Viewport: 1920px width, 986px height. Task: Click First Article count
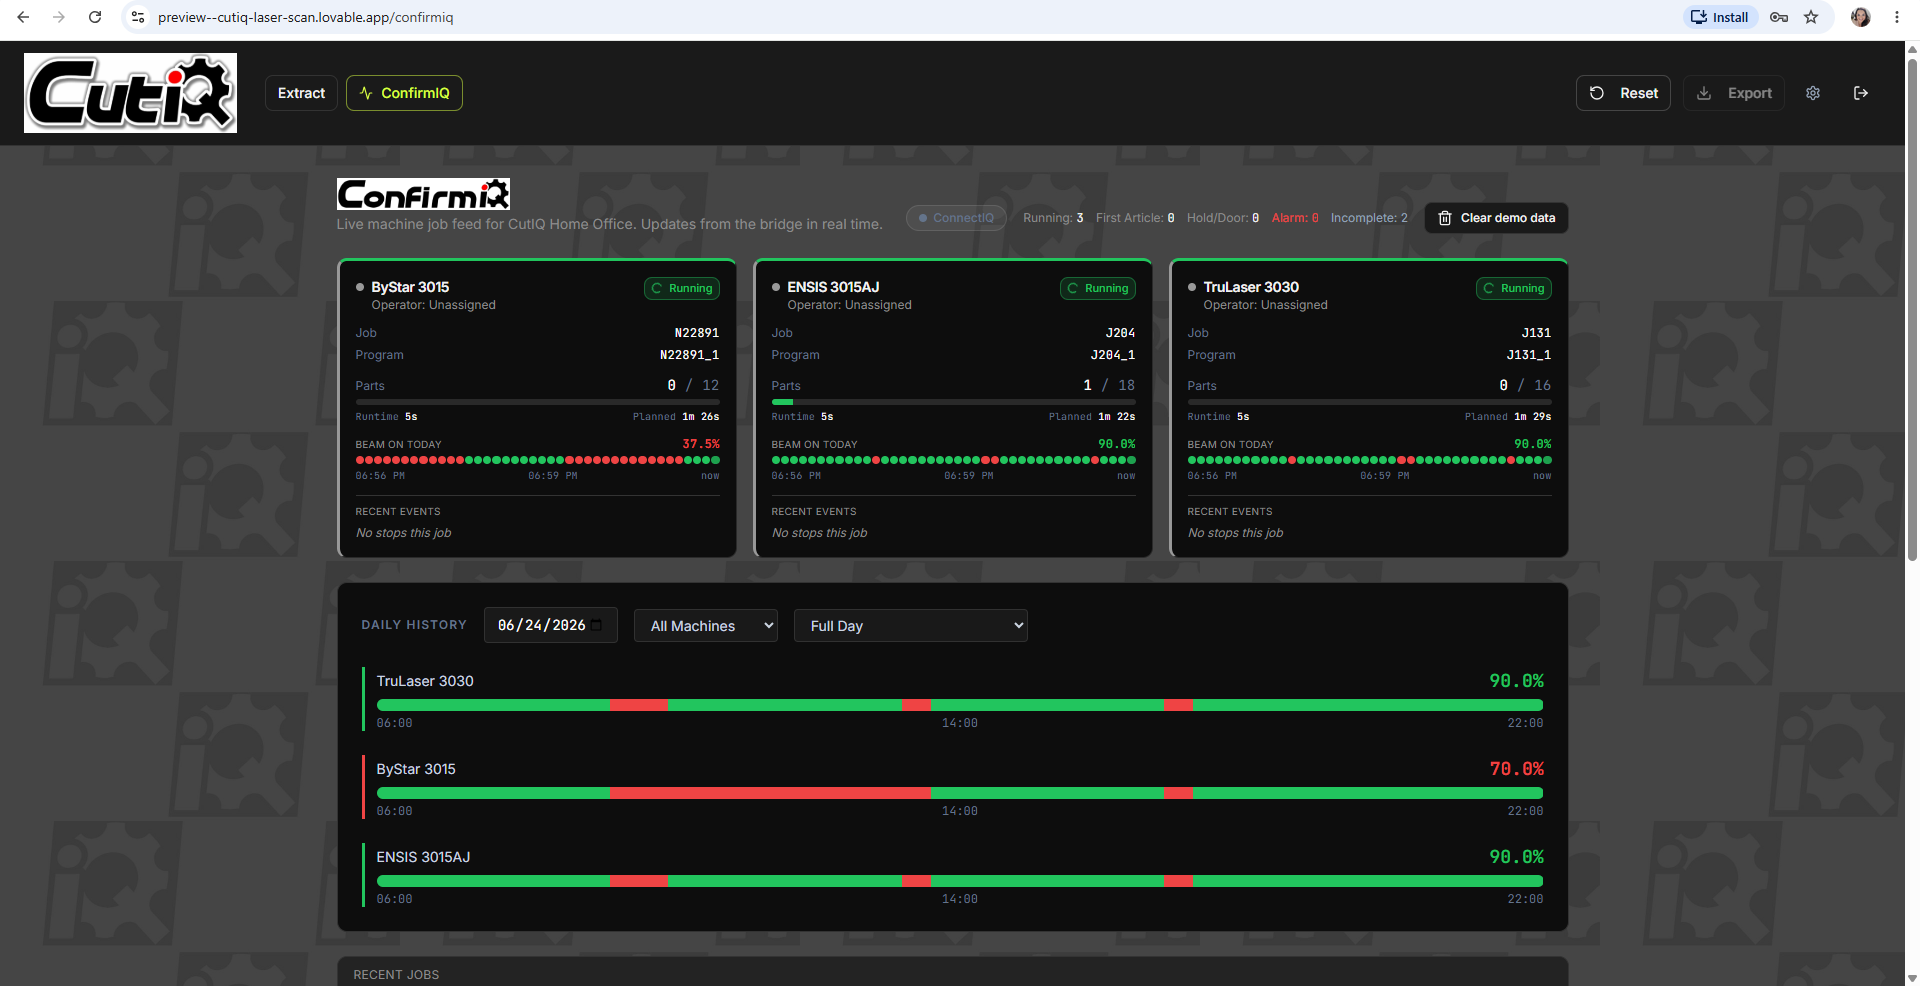[1135, 218]
